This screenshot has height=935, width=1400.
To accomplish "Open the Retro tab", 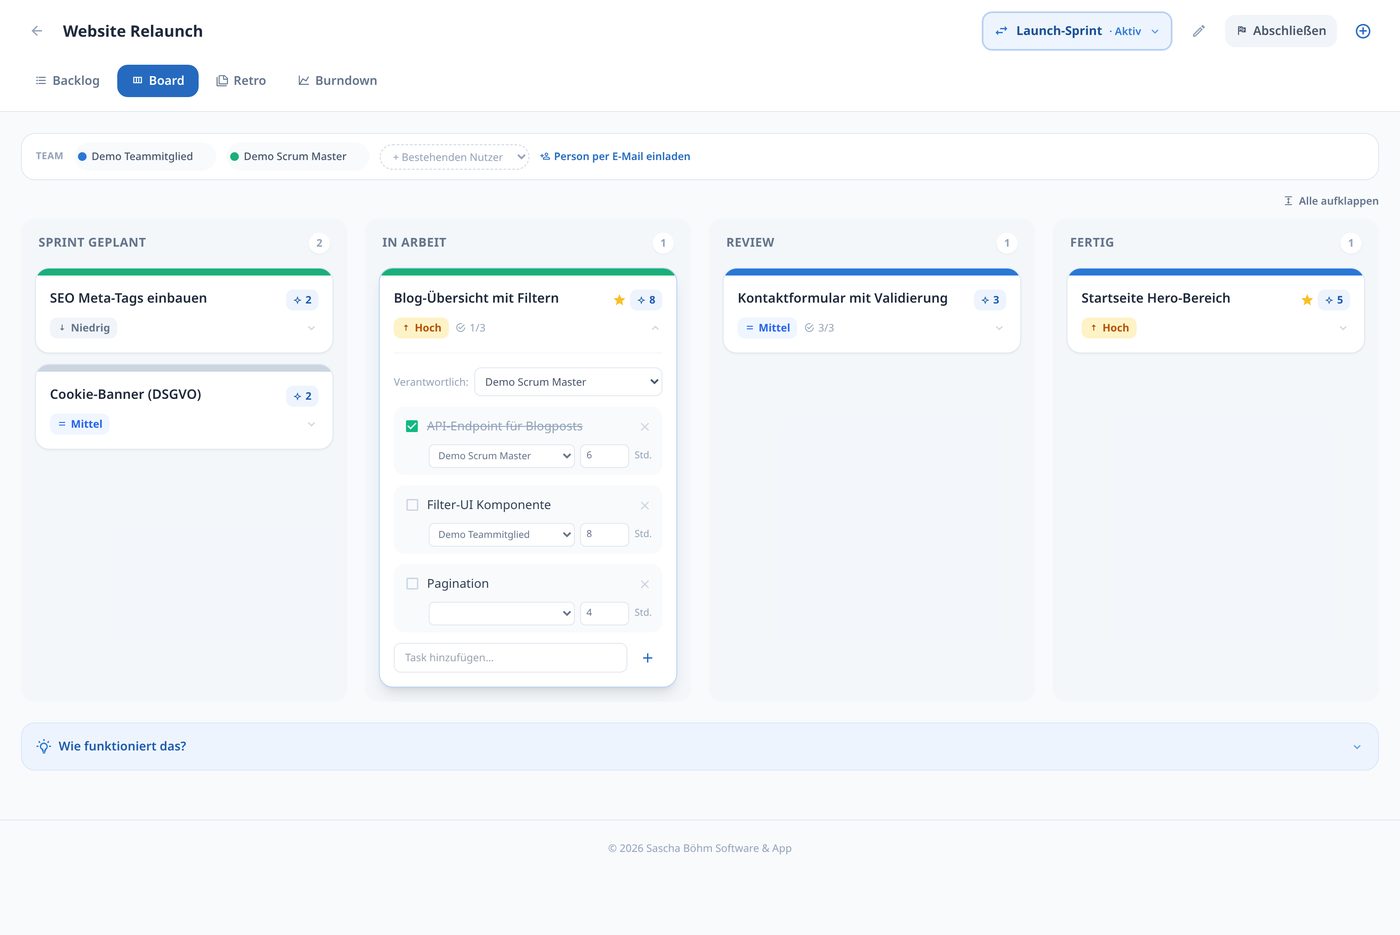I will click(x=241, y=81).
